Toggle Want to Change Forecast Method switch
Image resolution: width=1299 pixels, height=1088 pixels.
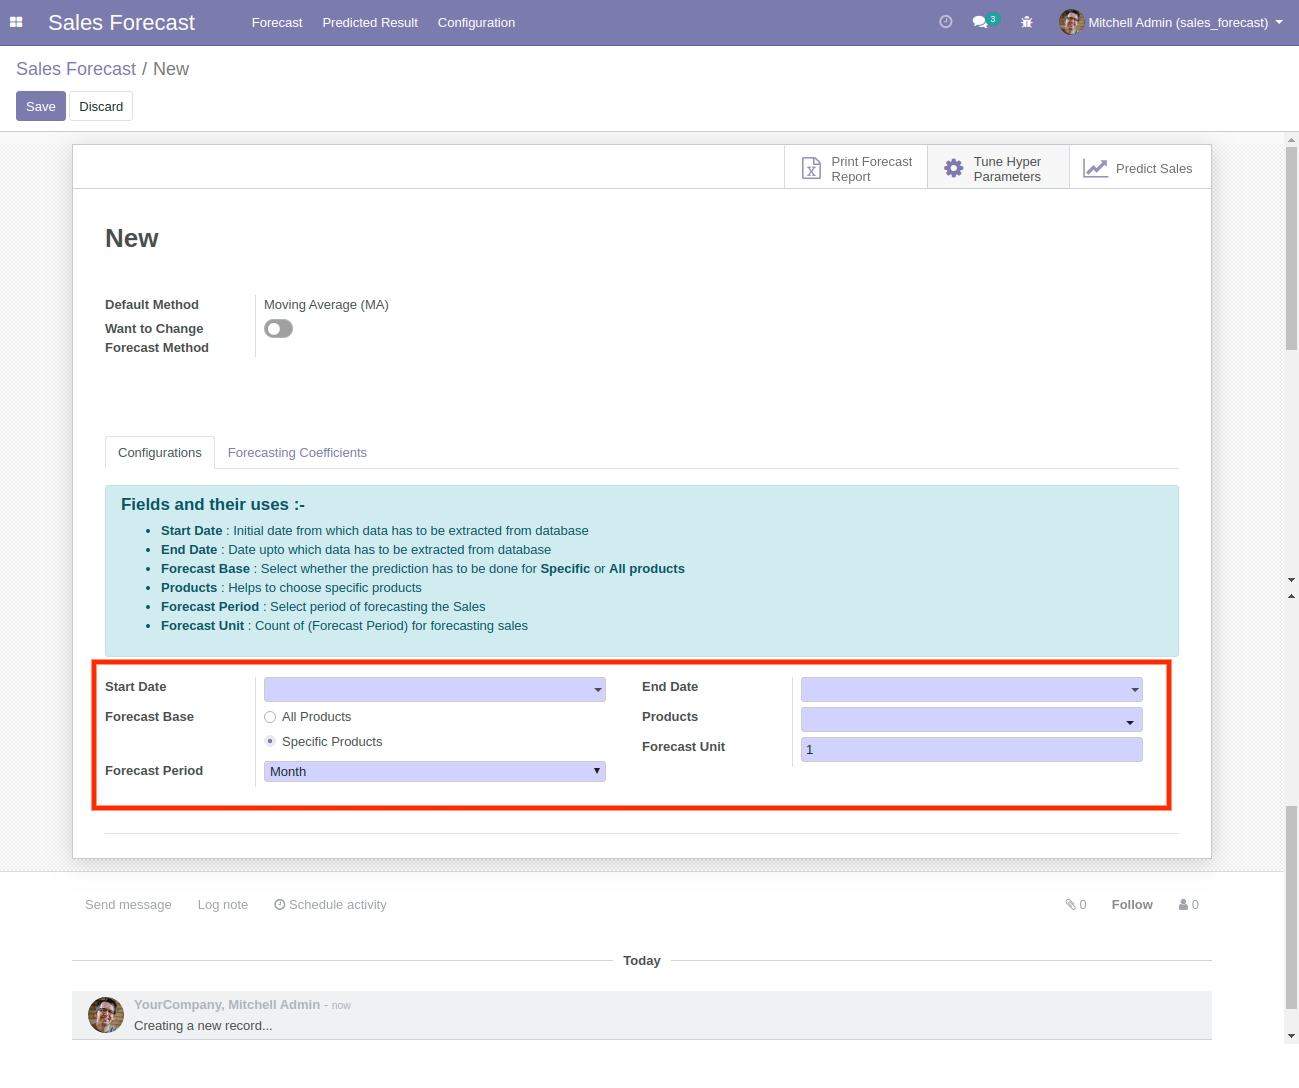pyautogui.click(x=278, y=329)
